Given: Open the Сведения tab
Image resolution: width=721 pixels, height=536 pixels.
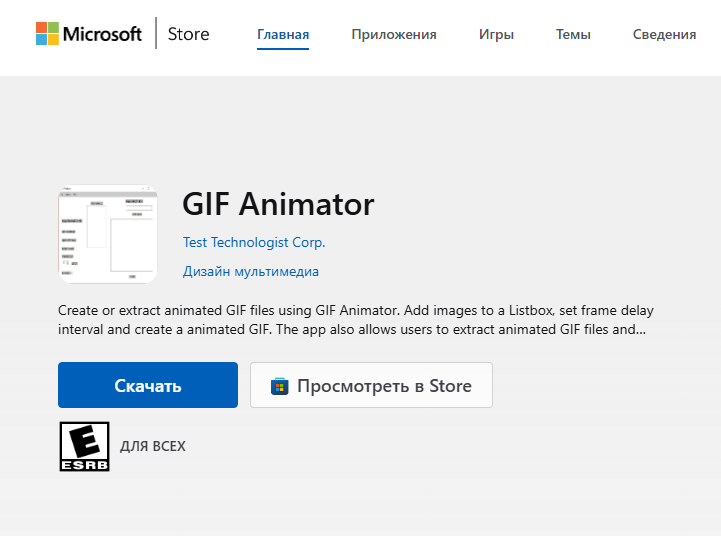Looking at the screenshot, I should click(664, 34).
